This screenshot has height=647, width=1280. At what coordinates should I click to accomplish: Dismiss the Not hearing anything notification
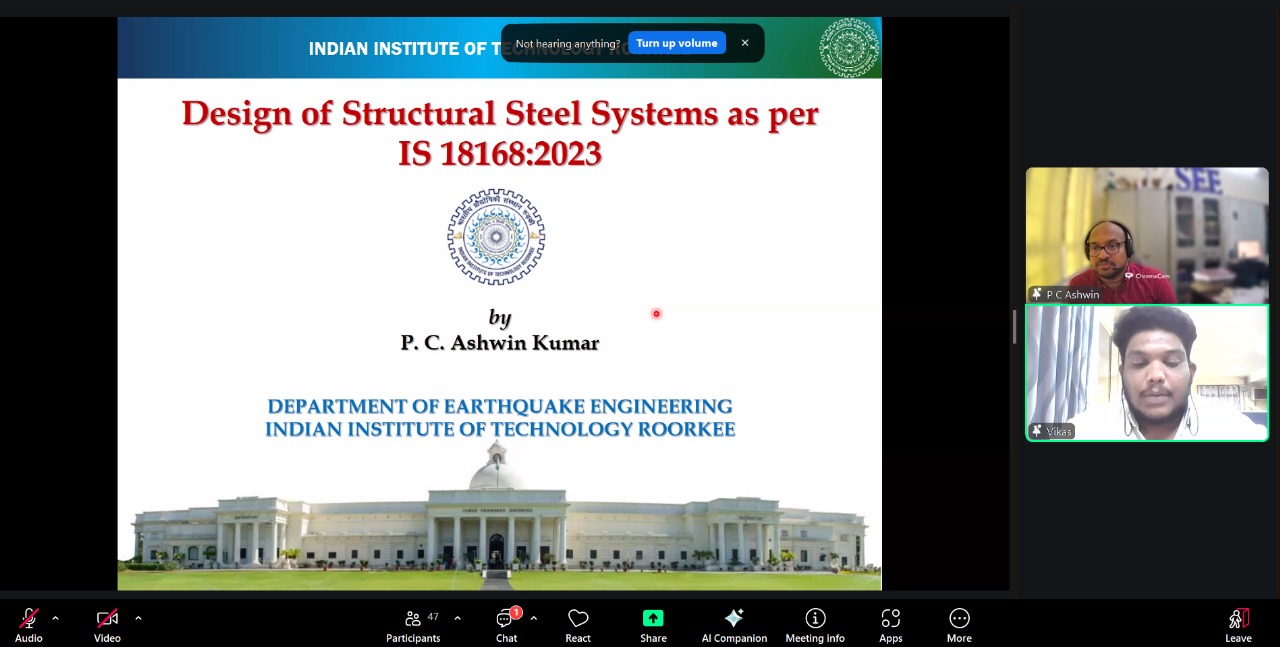(745, 43)
